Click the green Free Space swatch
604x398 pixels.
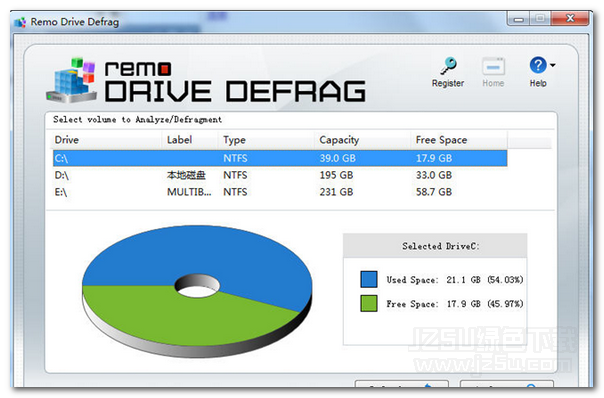[x=369, y=303]
